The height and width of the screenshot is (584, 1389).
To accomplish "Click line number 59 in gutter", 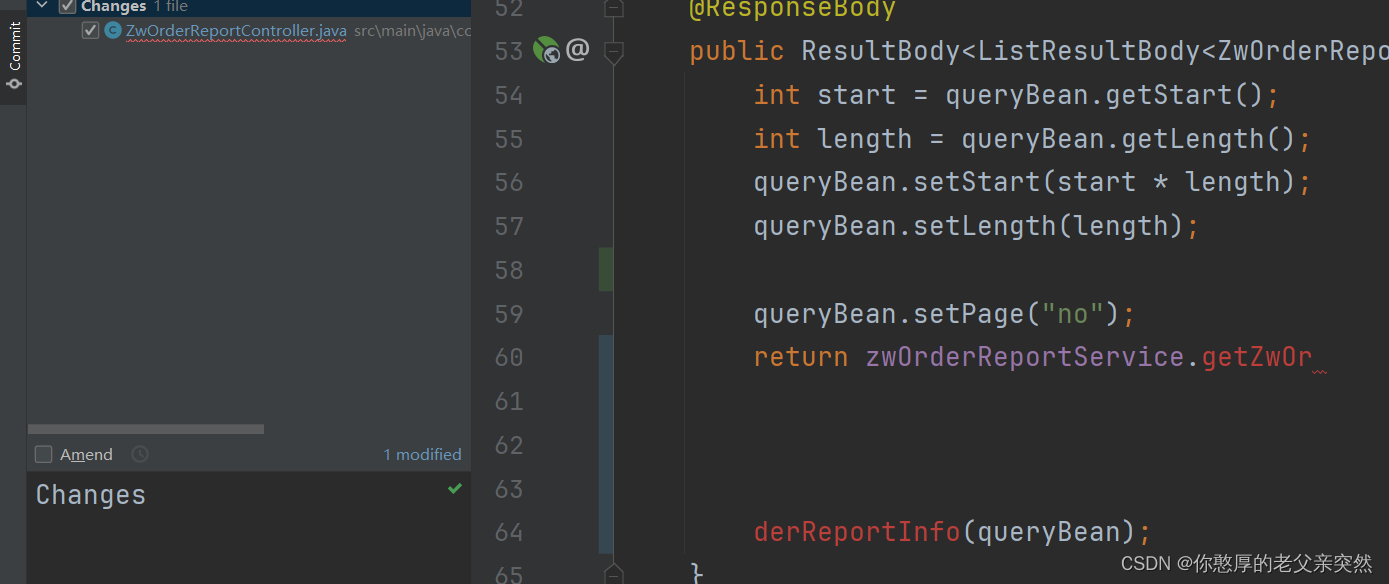I will coord(509,314).
